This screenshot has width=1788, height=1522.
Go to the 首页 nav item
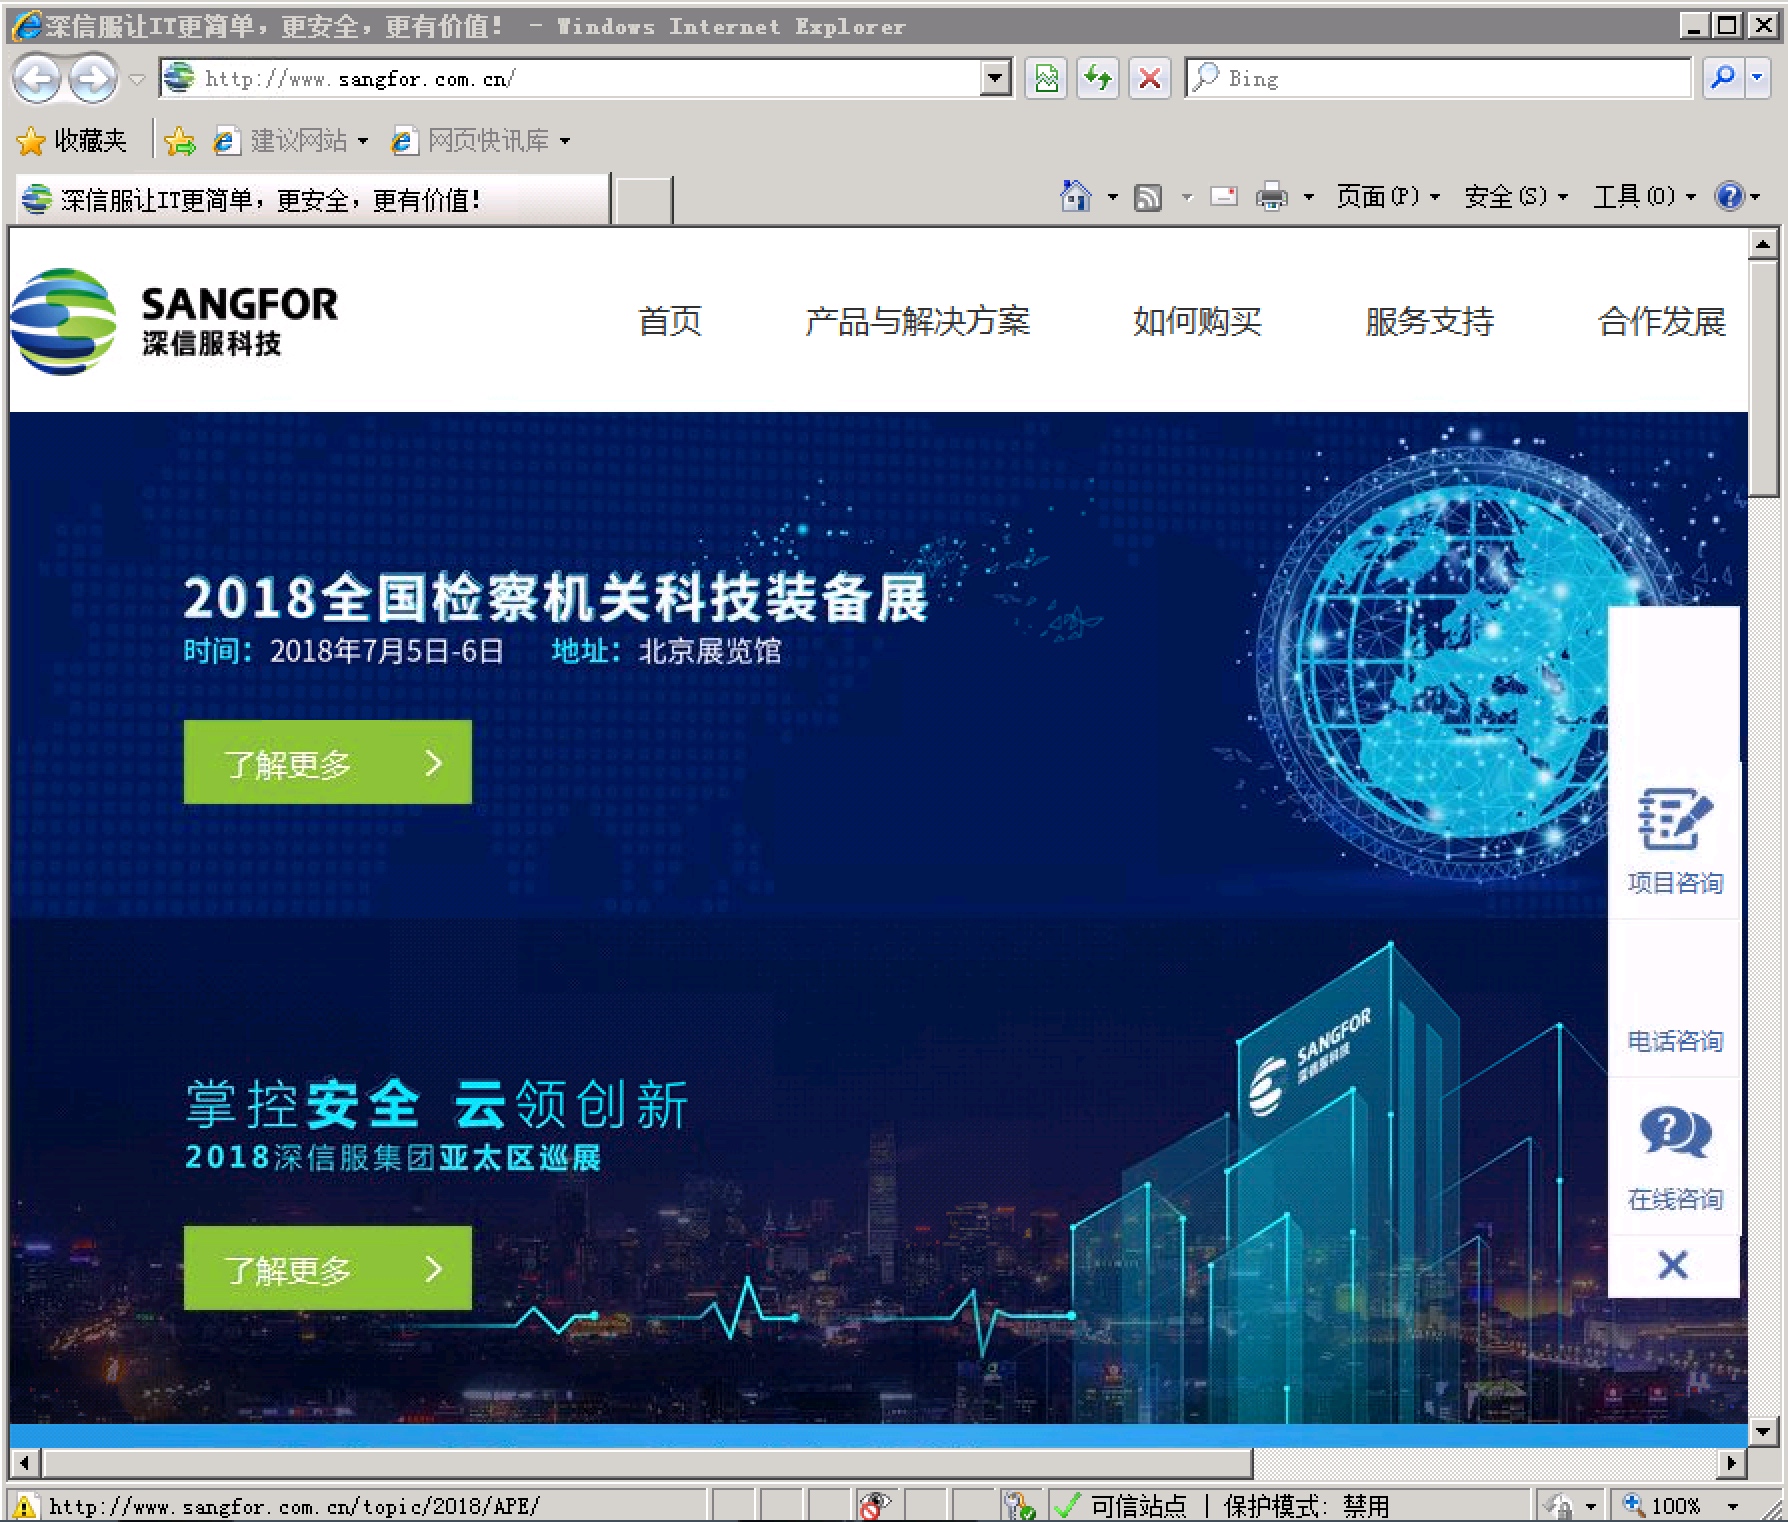(x=670, y=321)
